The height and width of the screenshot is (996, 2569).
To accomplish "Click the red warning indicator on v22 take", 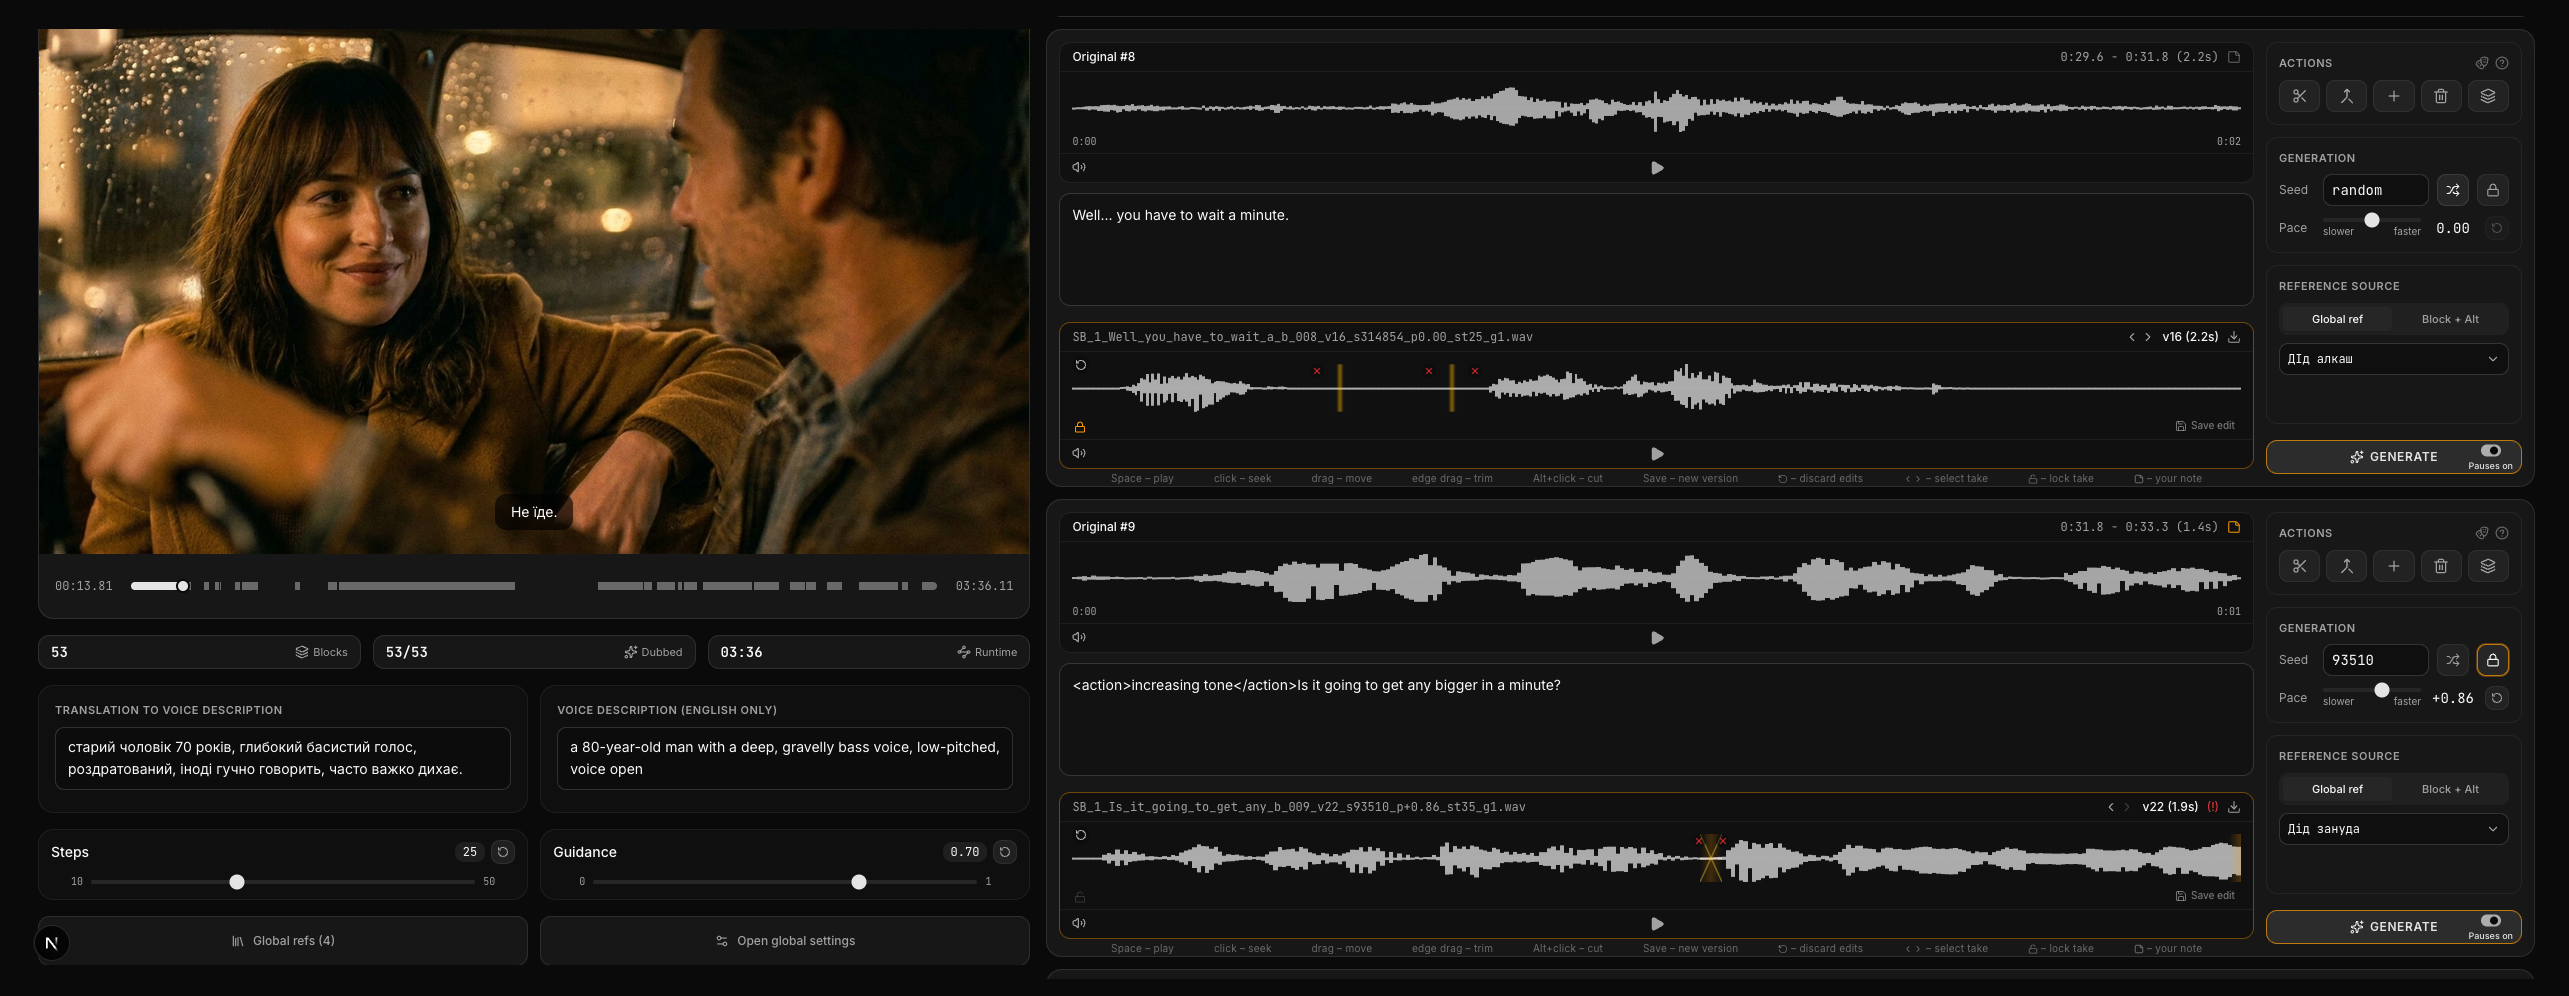I will (x=2212, y=807).
